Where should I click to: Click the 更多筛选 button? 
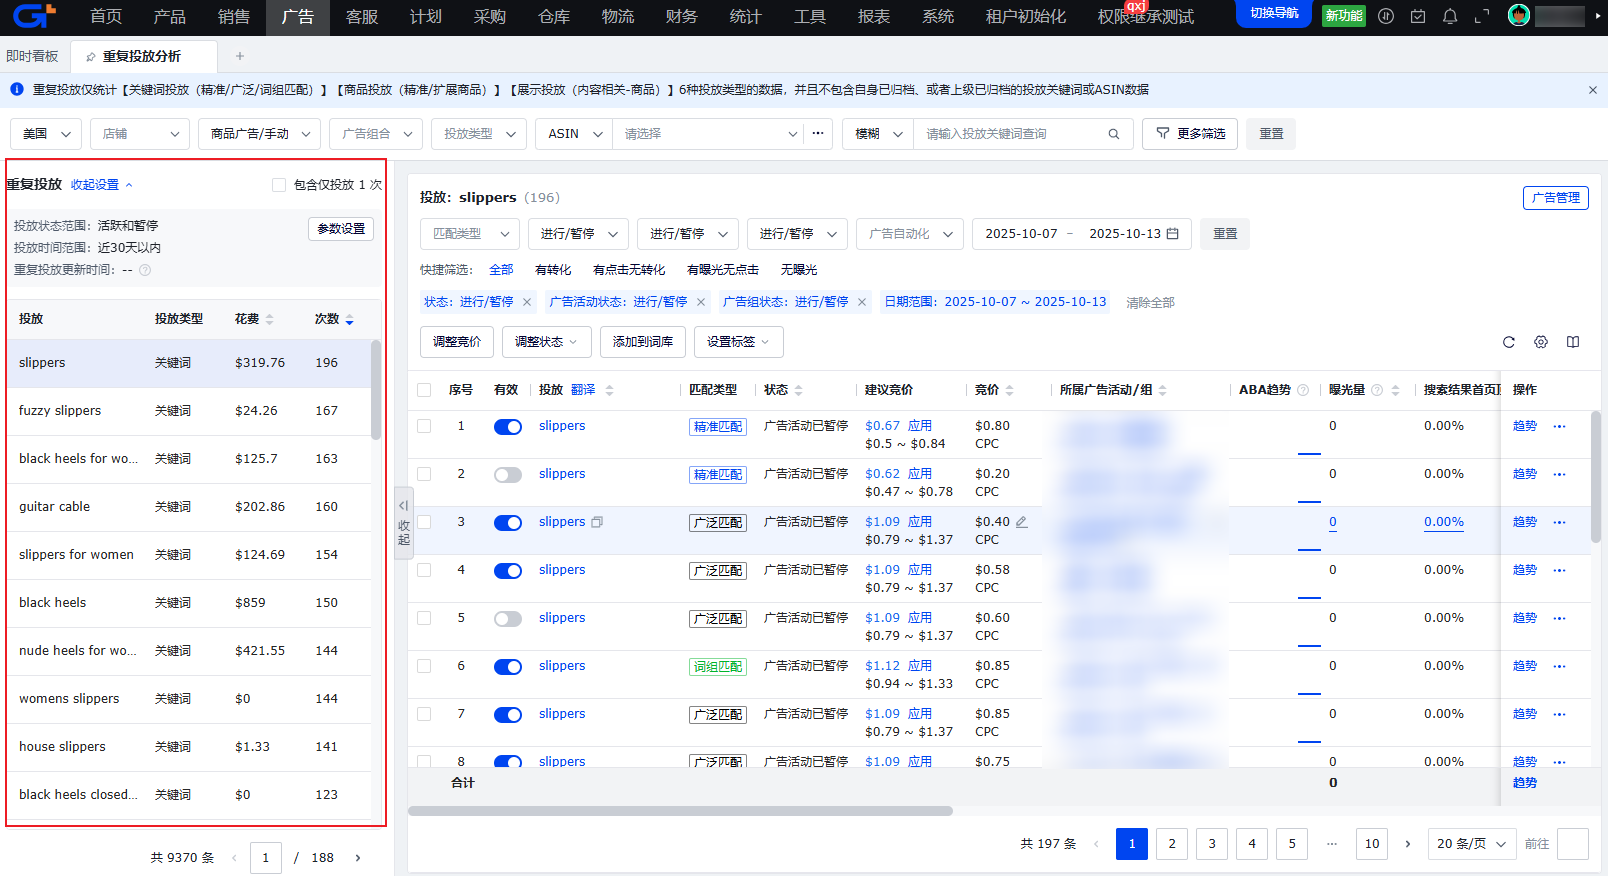point(1190,134)
